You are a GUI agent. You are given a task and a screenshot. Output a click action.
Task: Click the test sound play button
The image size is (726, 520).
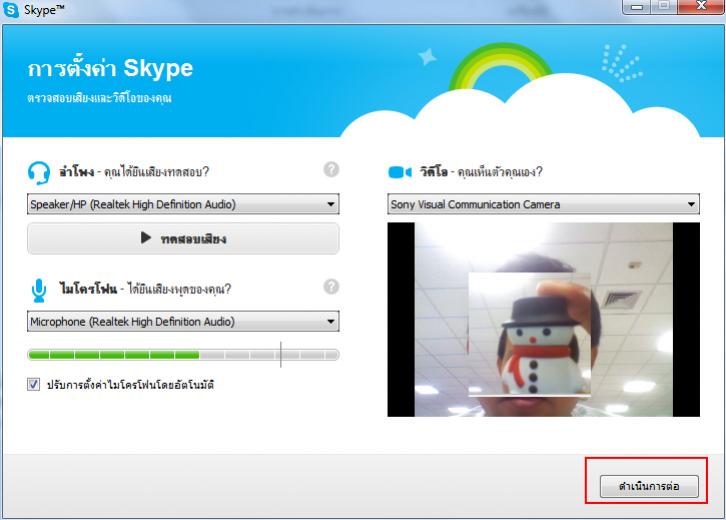click(x=183, y=238)
